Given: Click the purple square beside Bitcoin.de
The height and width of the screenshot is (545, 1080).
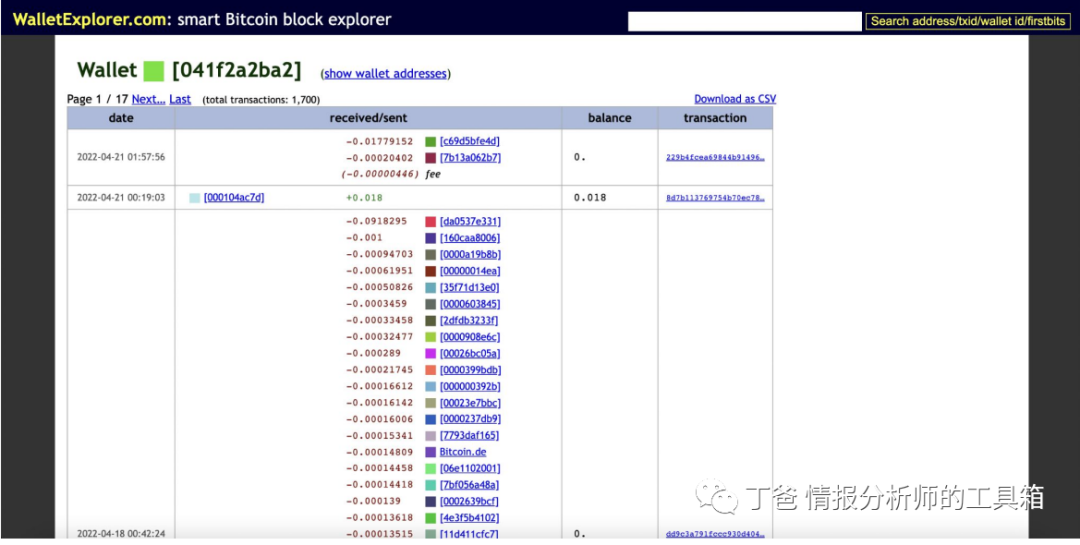Looking at the screenshot, I should tap(430, 452).
